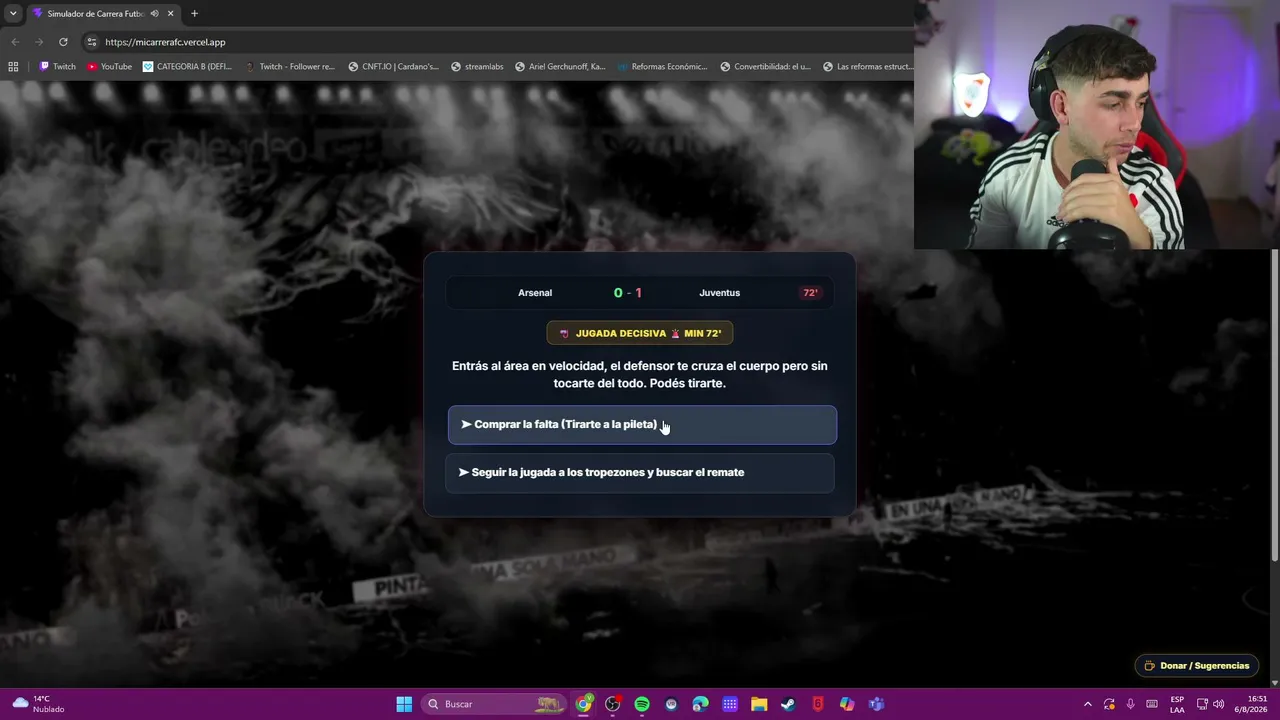The image size is (1280, 720).
Task: Open the apps grid in bookmarks bar
Action: tap(13, 67)
